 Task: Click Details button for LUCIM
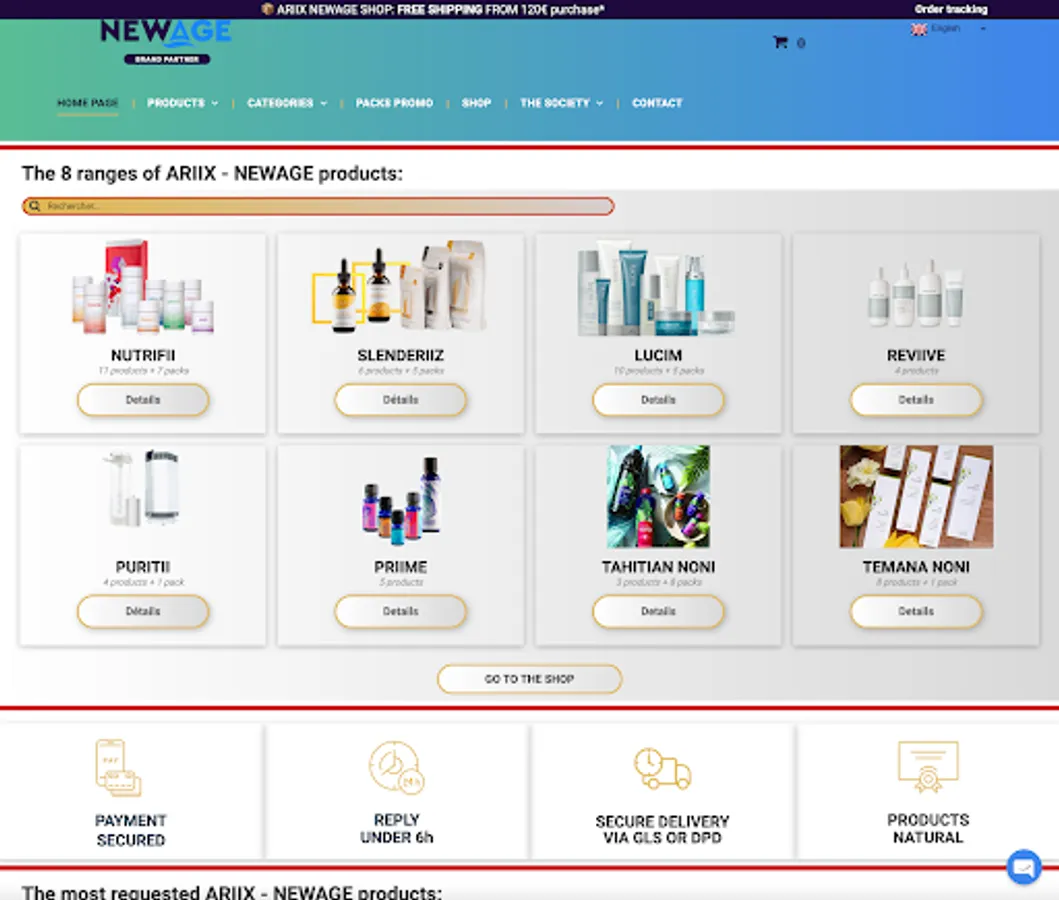658,400
